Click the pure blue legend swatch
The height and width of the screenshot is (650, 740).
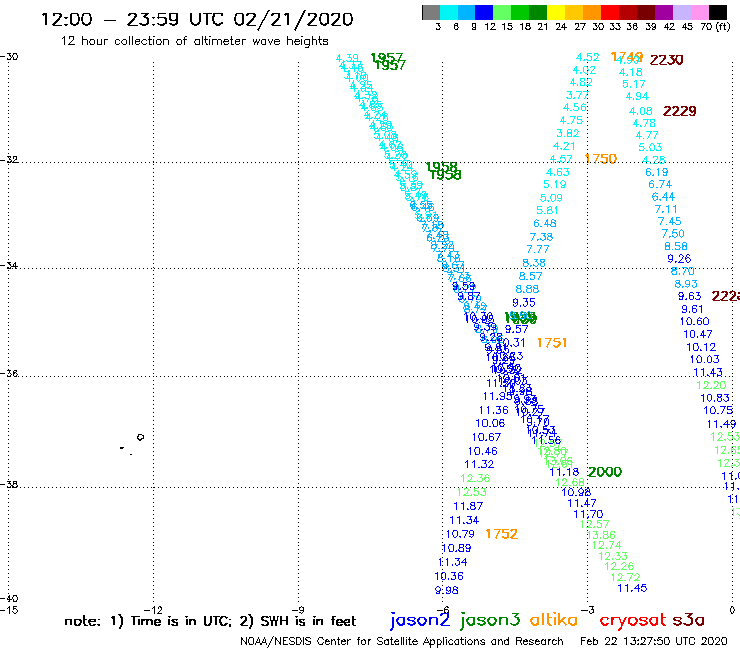[484, 13]
